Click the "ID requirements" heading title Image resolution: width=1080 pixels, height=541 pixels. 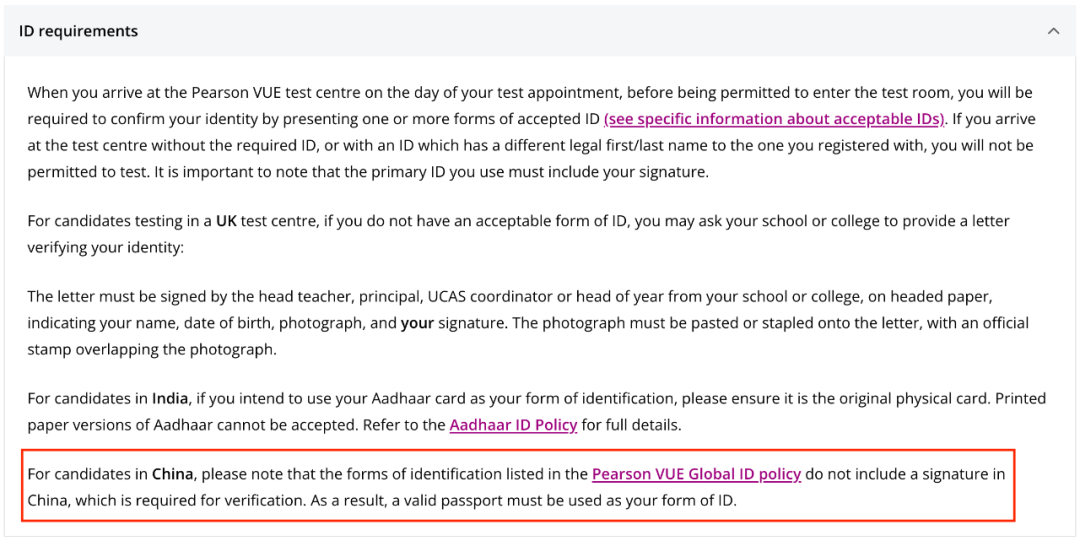[x=79, y=31]
